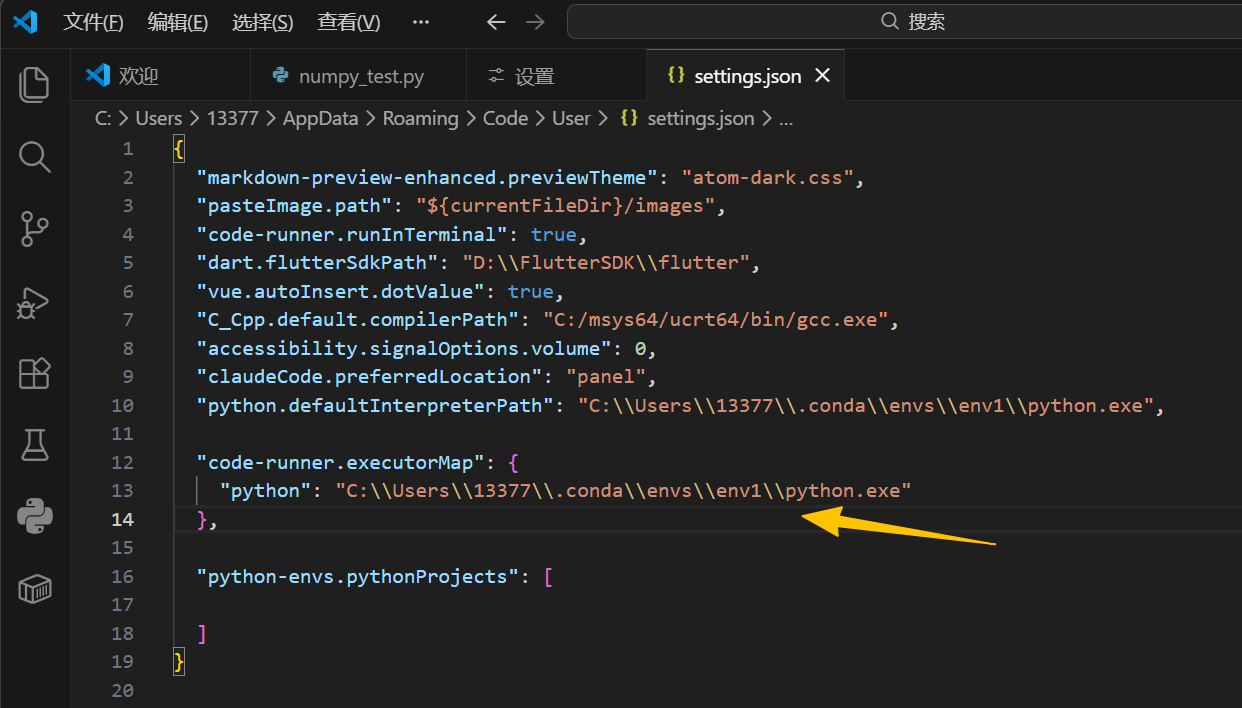This screenshot has height=708, width=1242.
Task: Switch to the 设置 tab
Action: (x=556, y=76)
